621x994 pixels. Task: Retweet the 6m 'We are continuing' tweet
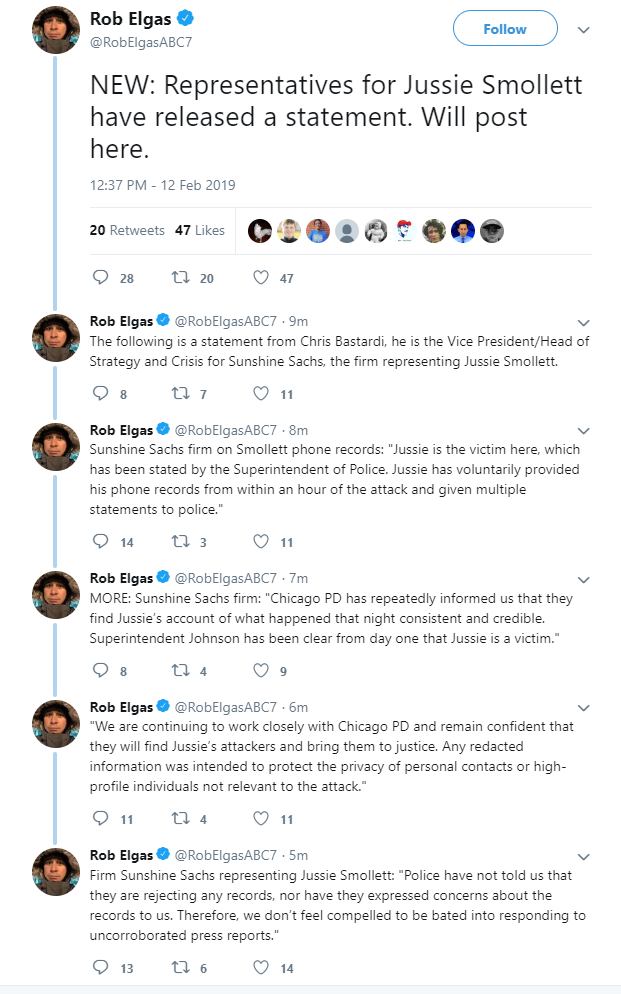point(181,818)
